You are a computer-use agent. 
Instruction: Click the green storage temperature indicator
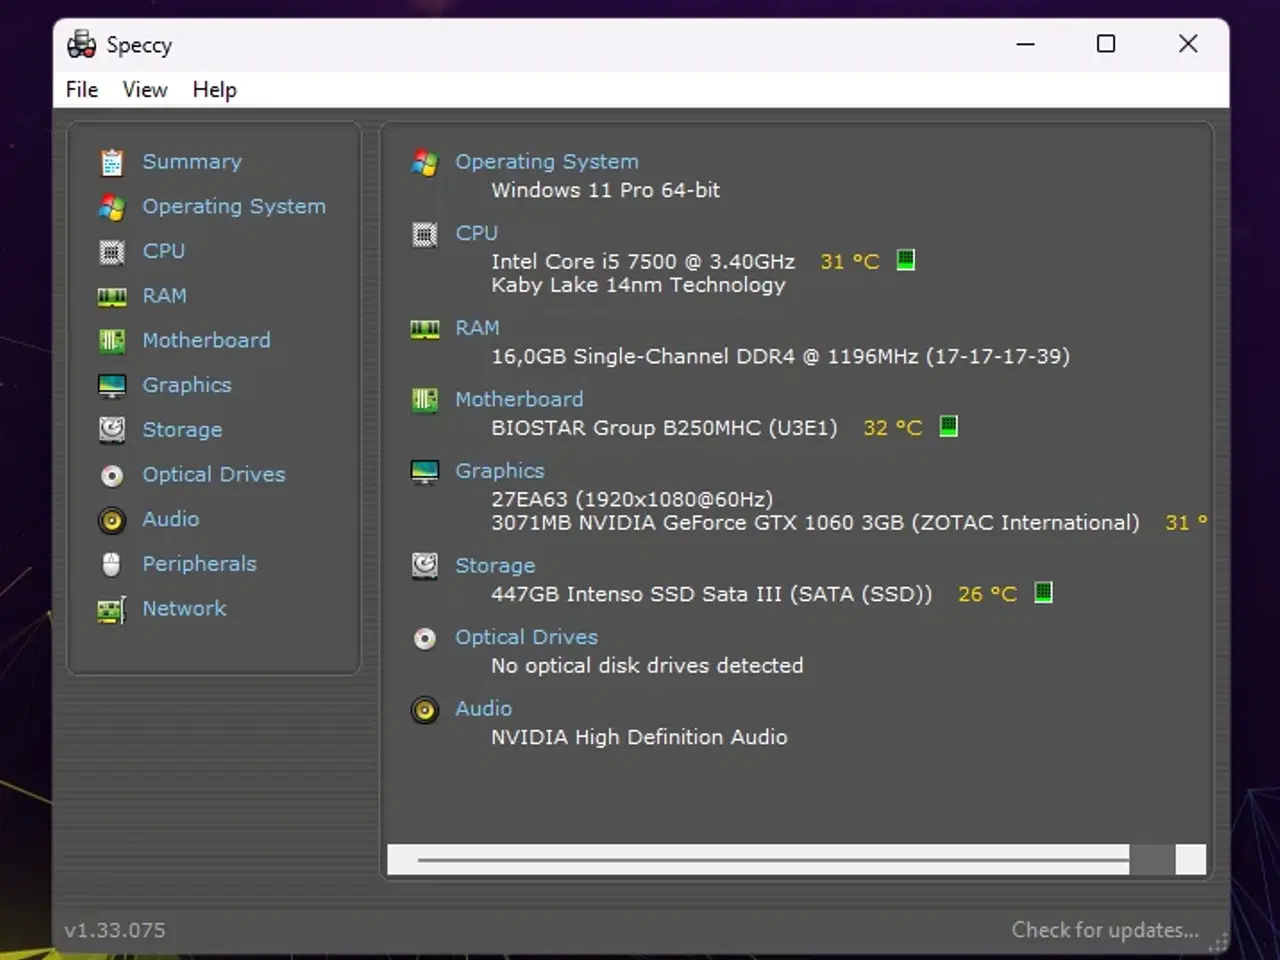(1043, 592)
